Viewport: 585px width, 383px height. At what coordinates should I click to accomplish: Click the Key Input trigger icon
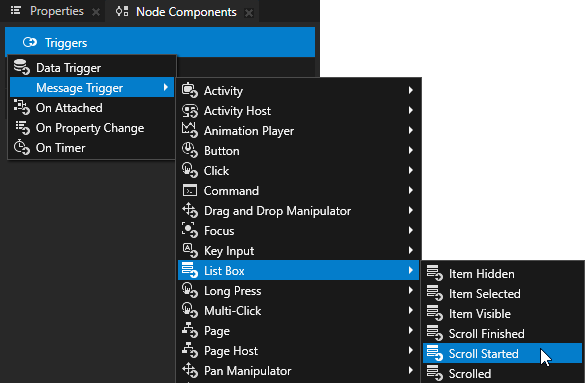click(190, 250)
